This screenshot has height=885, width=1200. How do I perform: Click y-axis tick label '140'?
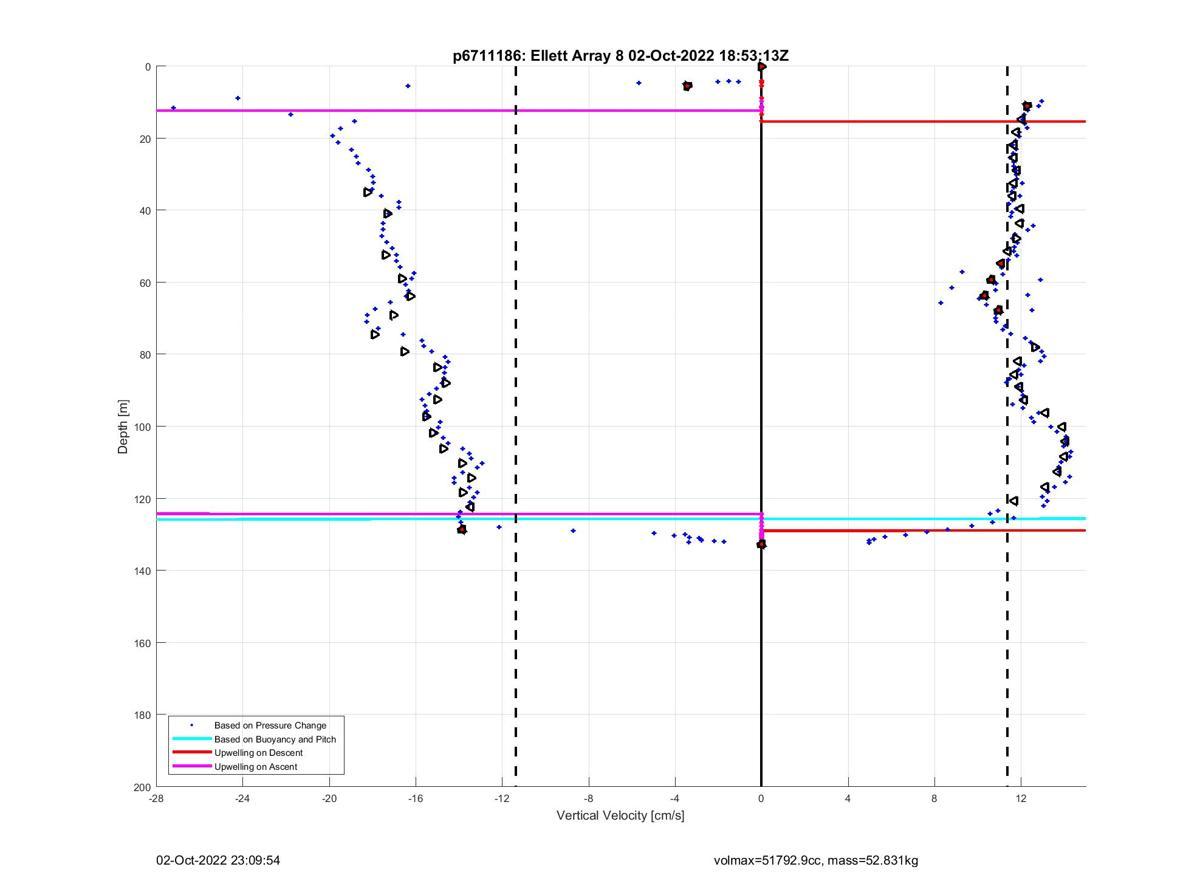pyautogui.click(x=142, y=571)
